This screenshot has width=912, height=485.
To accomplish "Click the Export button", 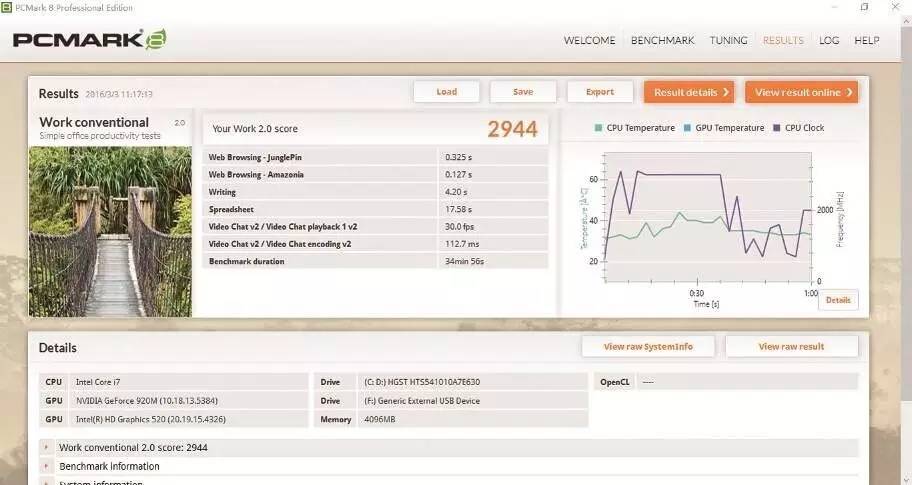I will 600,92.
